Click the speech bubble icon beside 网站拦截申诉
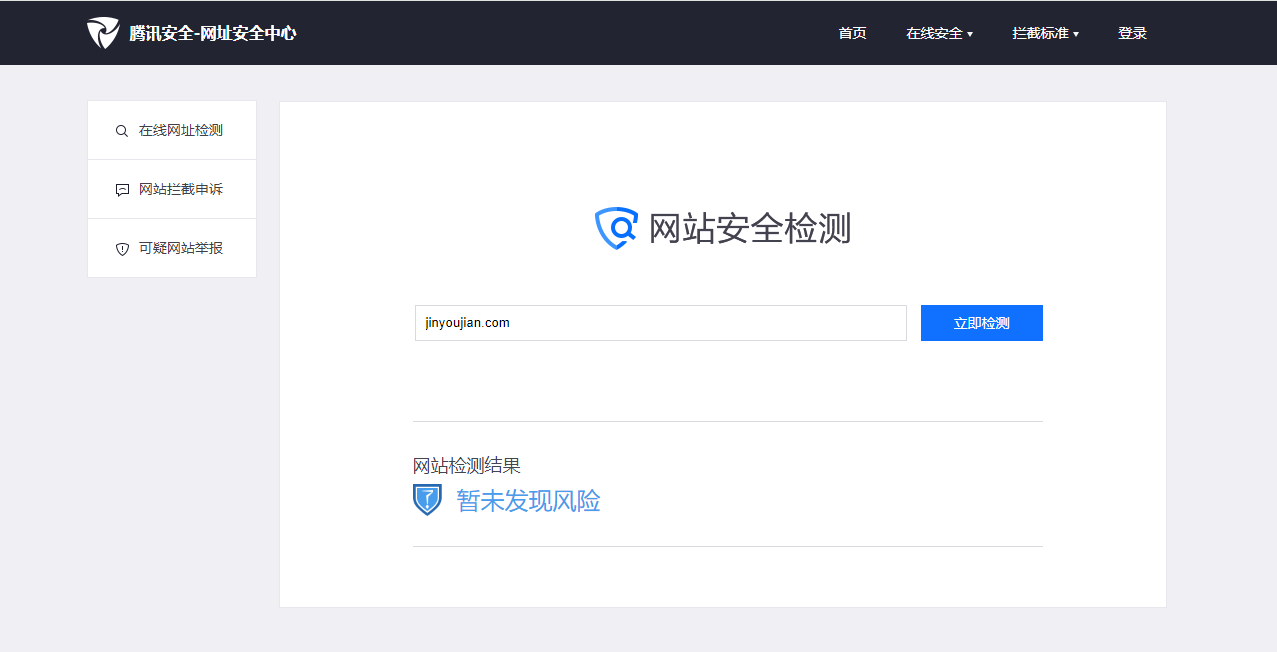 [122, 190]
